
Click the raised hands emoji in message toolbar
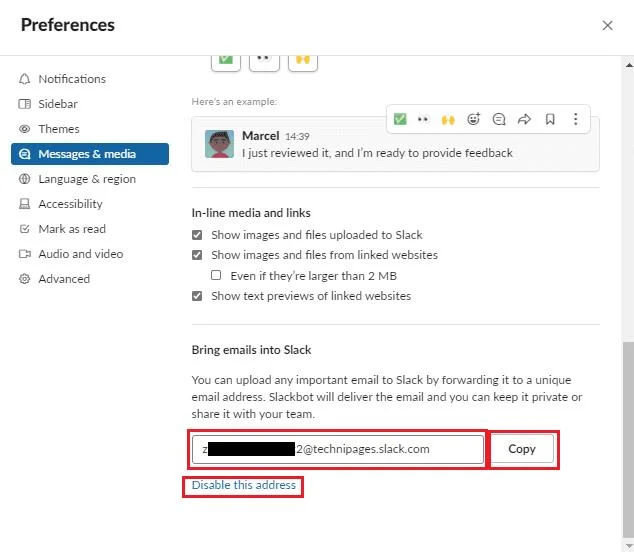click(x=448, y=119)
